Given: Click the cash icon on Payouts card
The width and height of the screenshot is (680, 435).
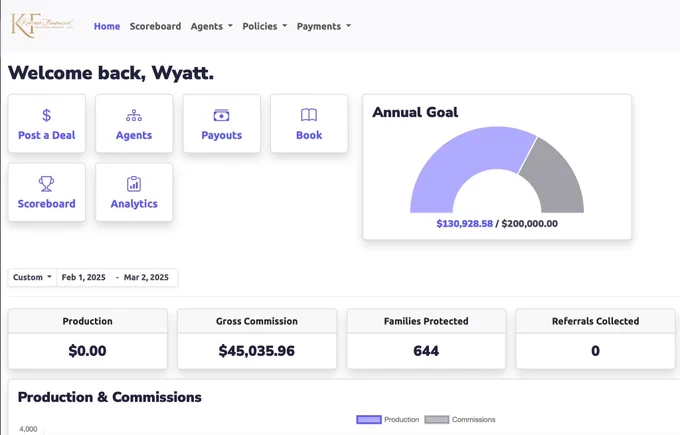Looking at the screenshot, I should click(x=221, y=115).
